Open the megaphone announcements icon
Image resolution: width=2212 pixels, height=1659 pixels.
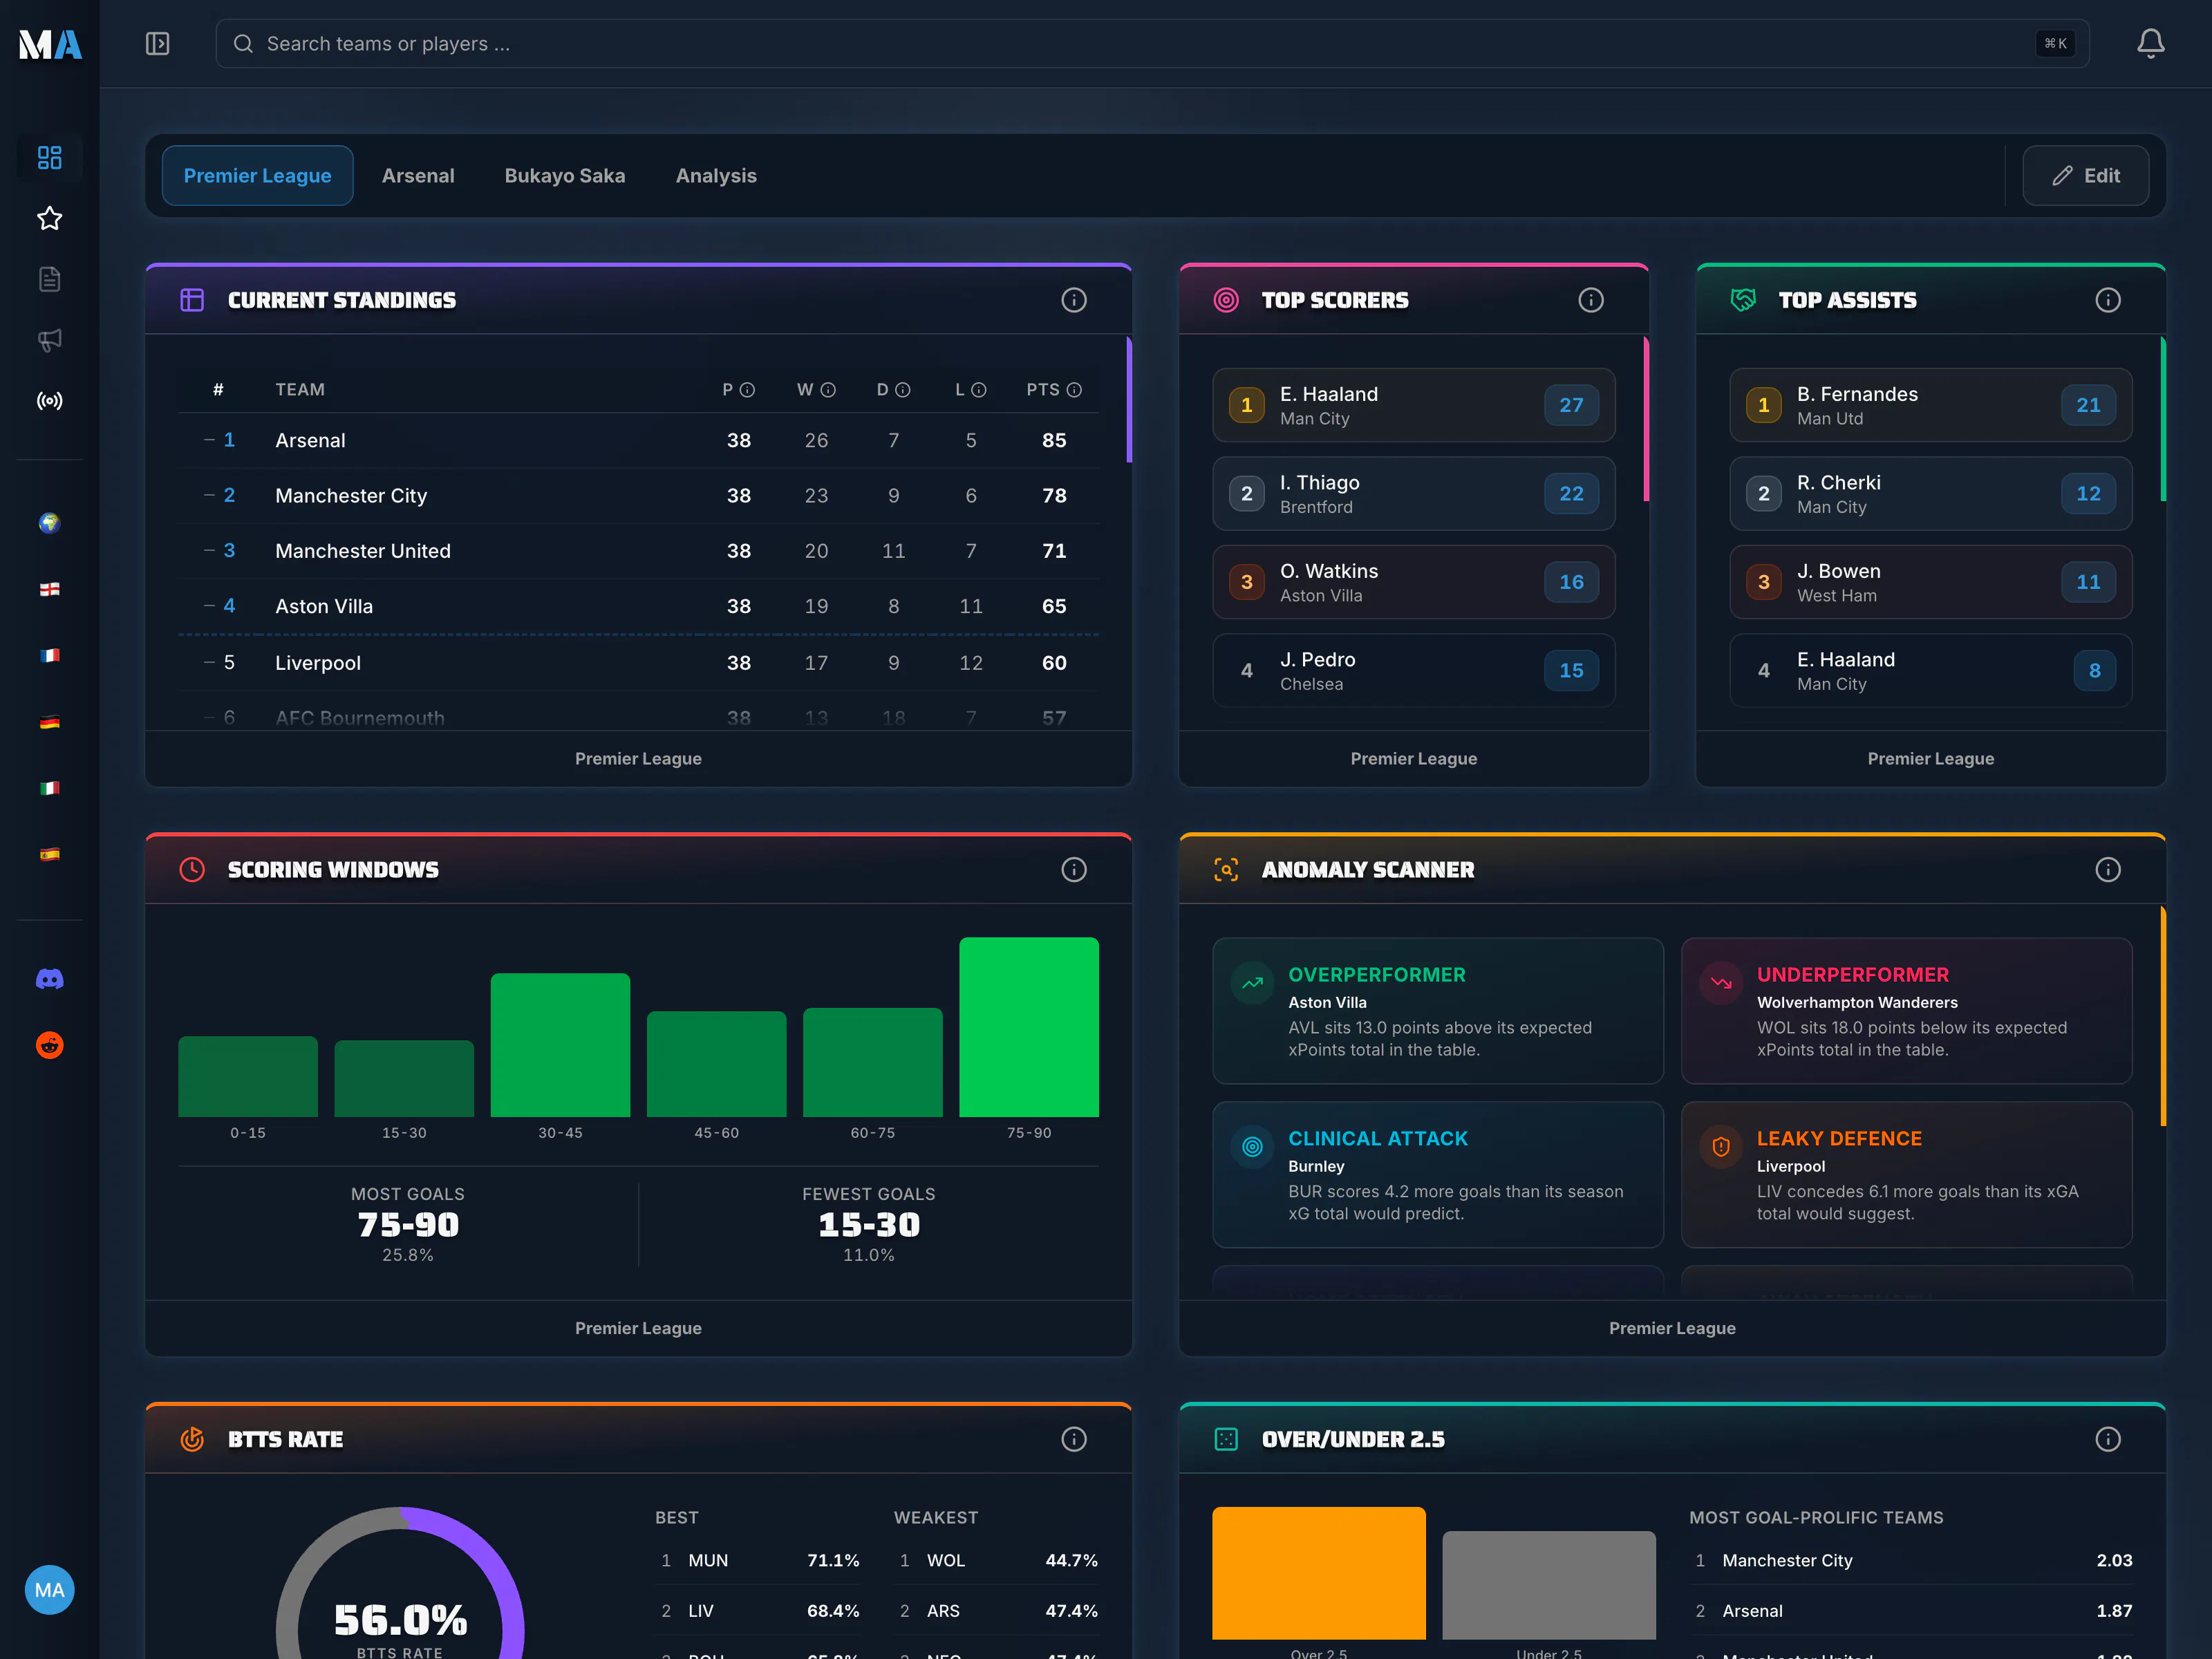pyautogui.click(x=49, y=340)
